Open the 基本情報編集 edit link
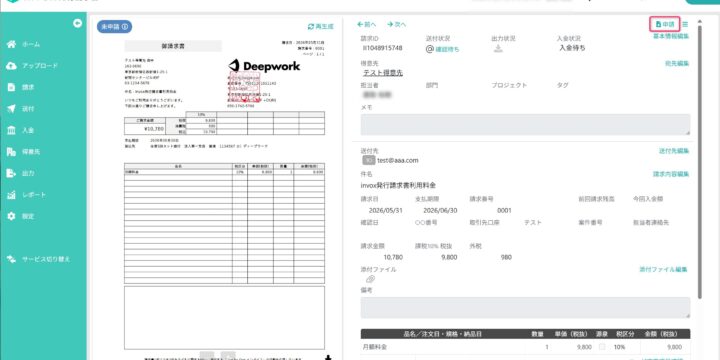The image size is (720, 360). [x=671, y=36]
